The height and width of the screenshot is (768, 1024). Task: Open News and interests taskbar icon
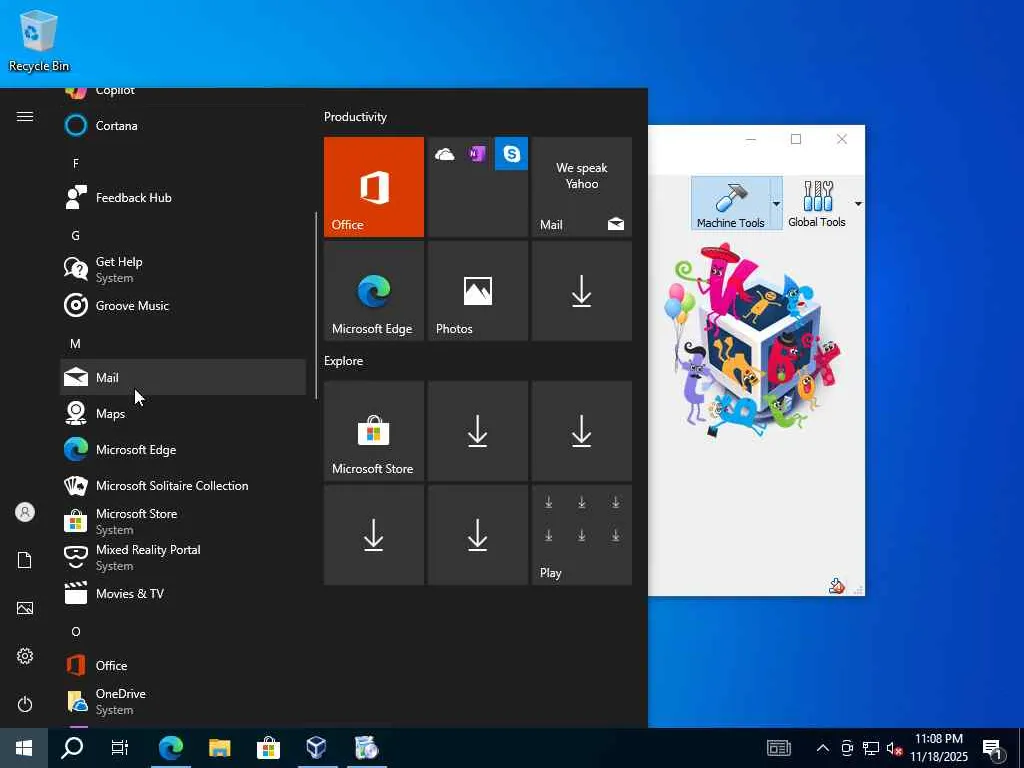click(x=778, y=748)
